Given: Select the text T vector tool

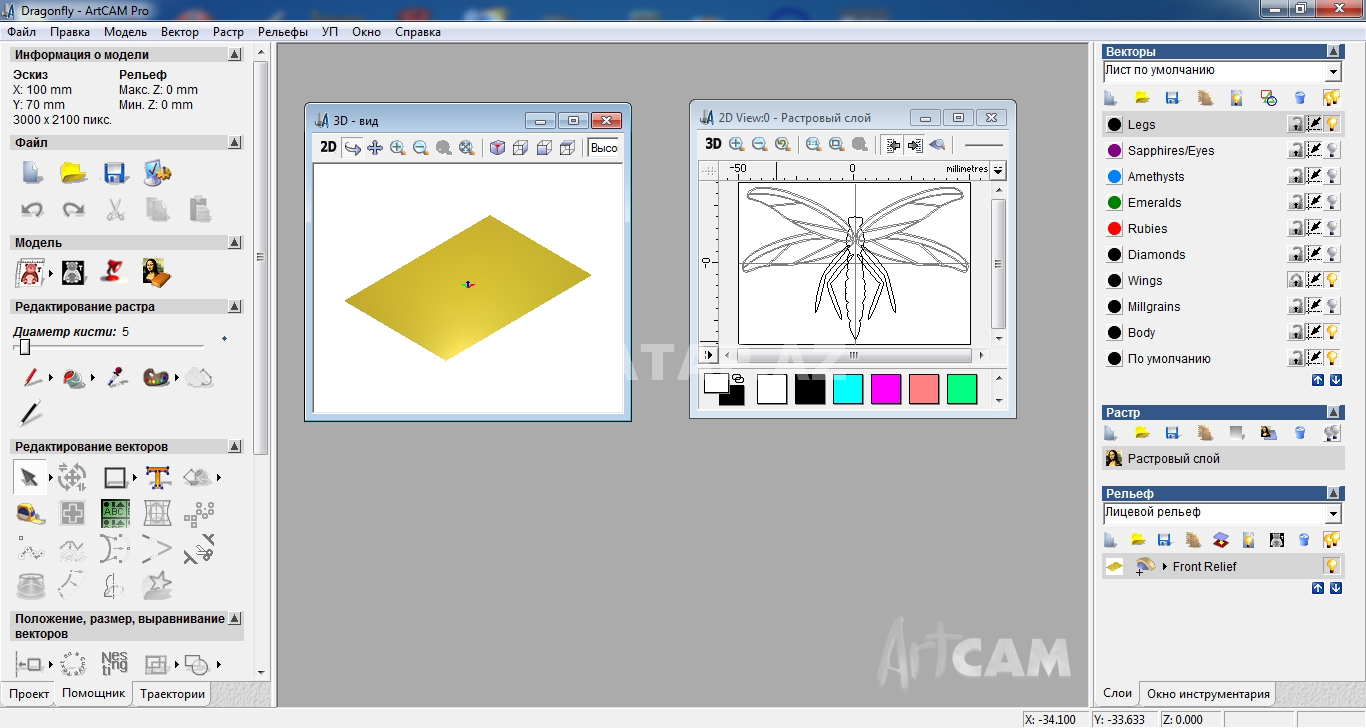Looking at the screenshot, I should pos(158,477).
